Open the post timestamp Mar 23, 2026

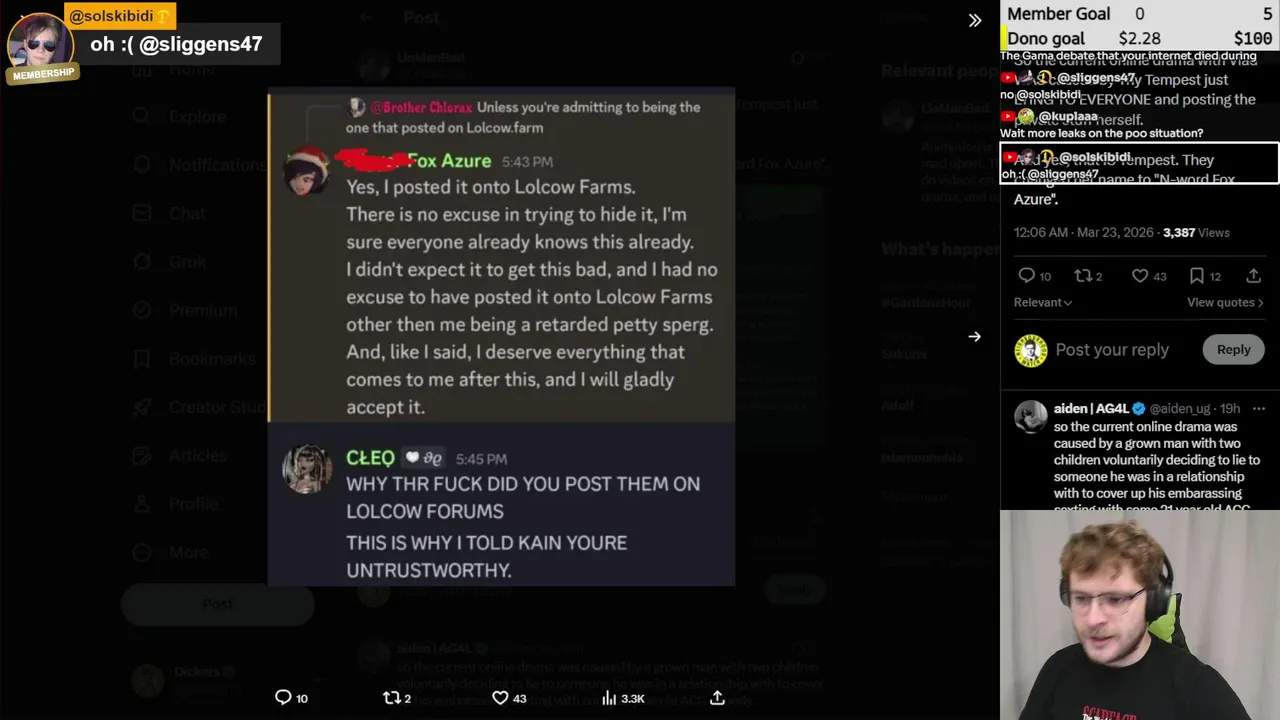[1083, 232]
